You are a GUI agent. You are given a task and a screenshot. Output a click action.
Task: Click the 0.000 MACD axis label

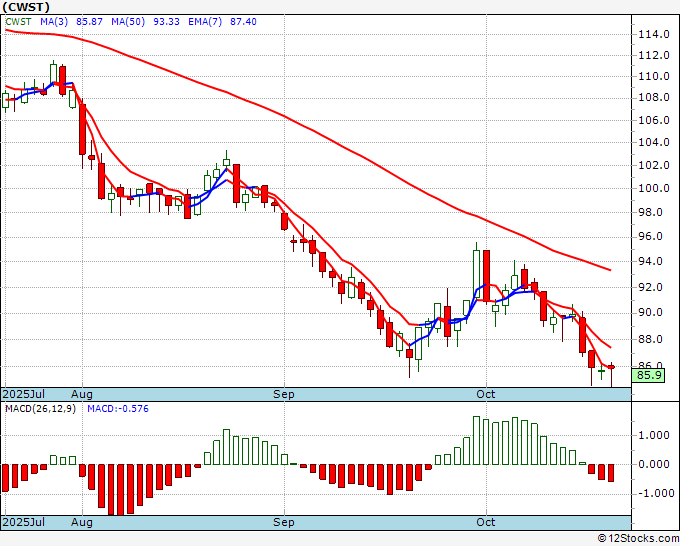[654, 464]
